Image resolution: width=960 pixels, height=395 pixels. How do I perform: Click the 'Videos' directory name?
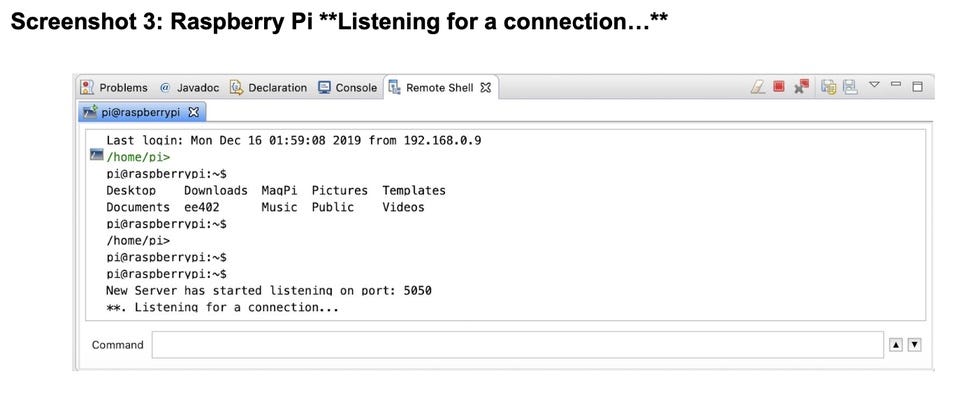(403, 207)
